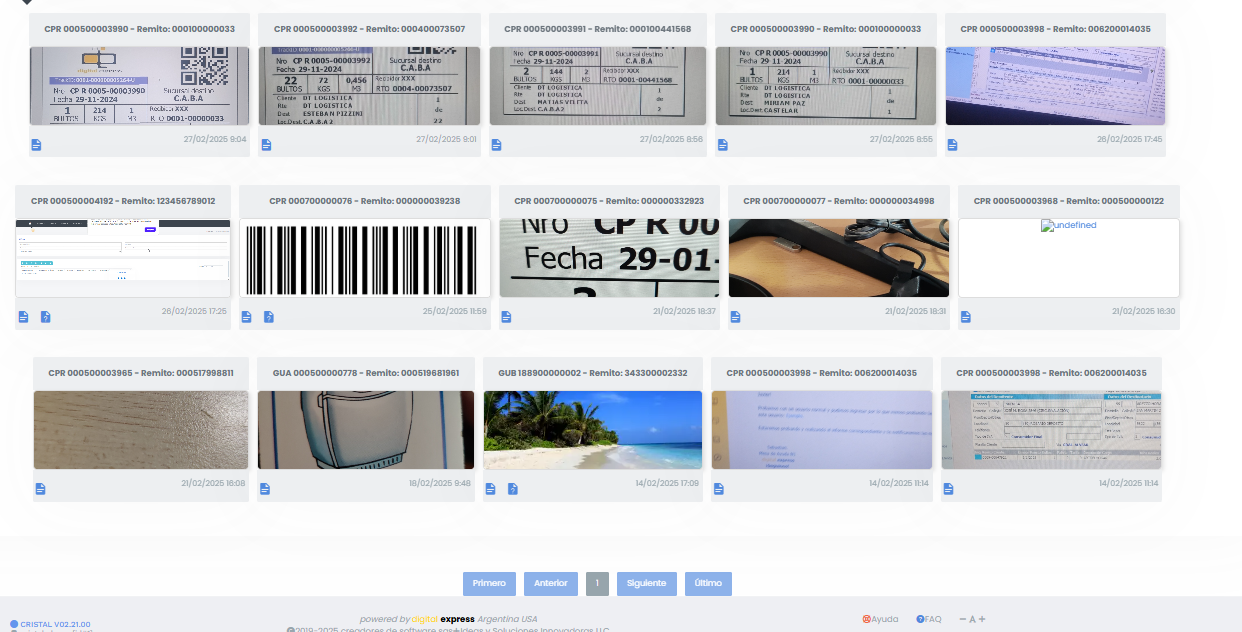Open beach photo thumbnail of GUB 188900000002
Image resolution: width=1242 pixels, height=632 pixels.
(593, 430)
